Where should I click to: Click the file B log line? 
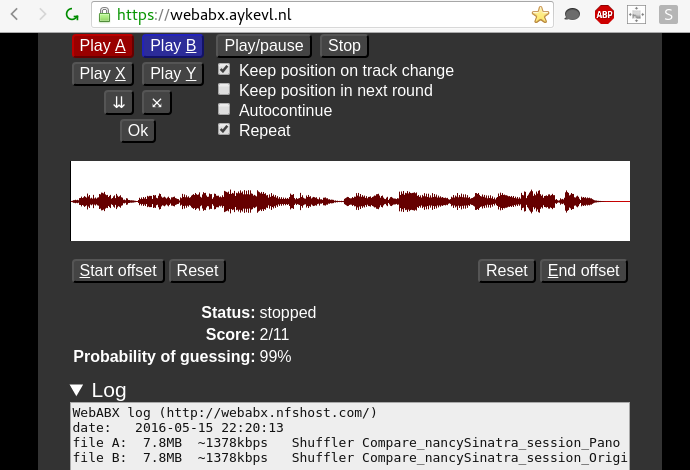[350, 458]
